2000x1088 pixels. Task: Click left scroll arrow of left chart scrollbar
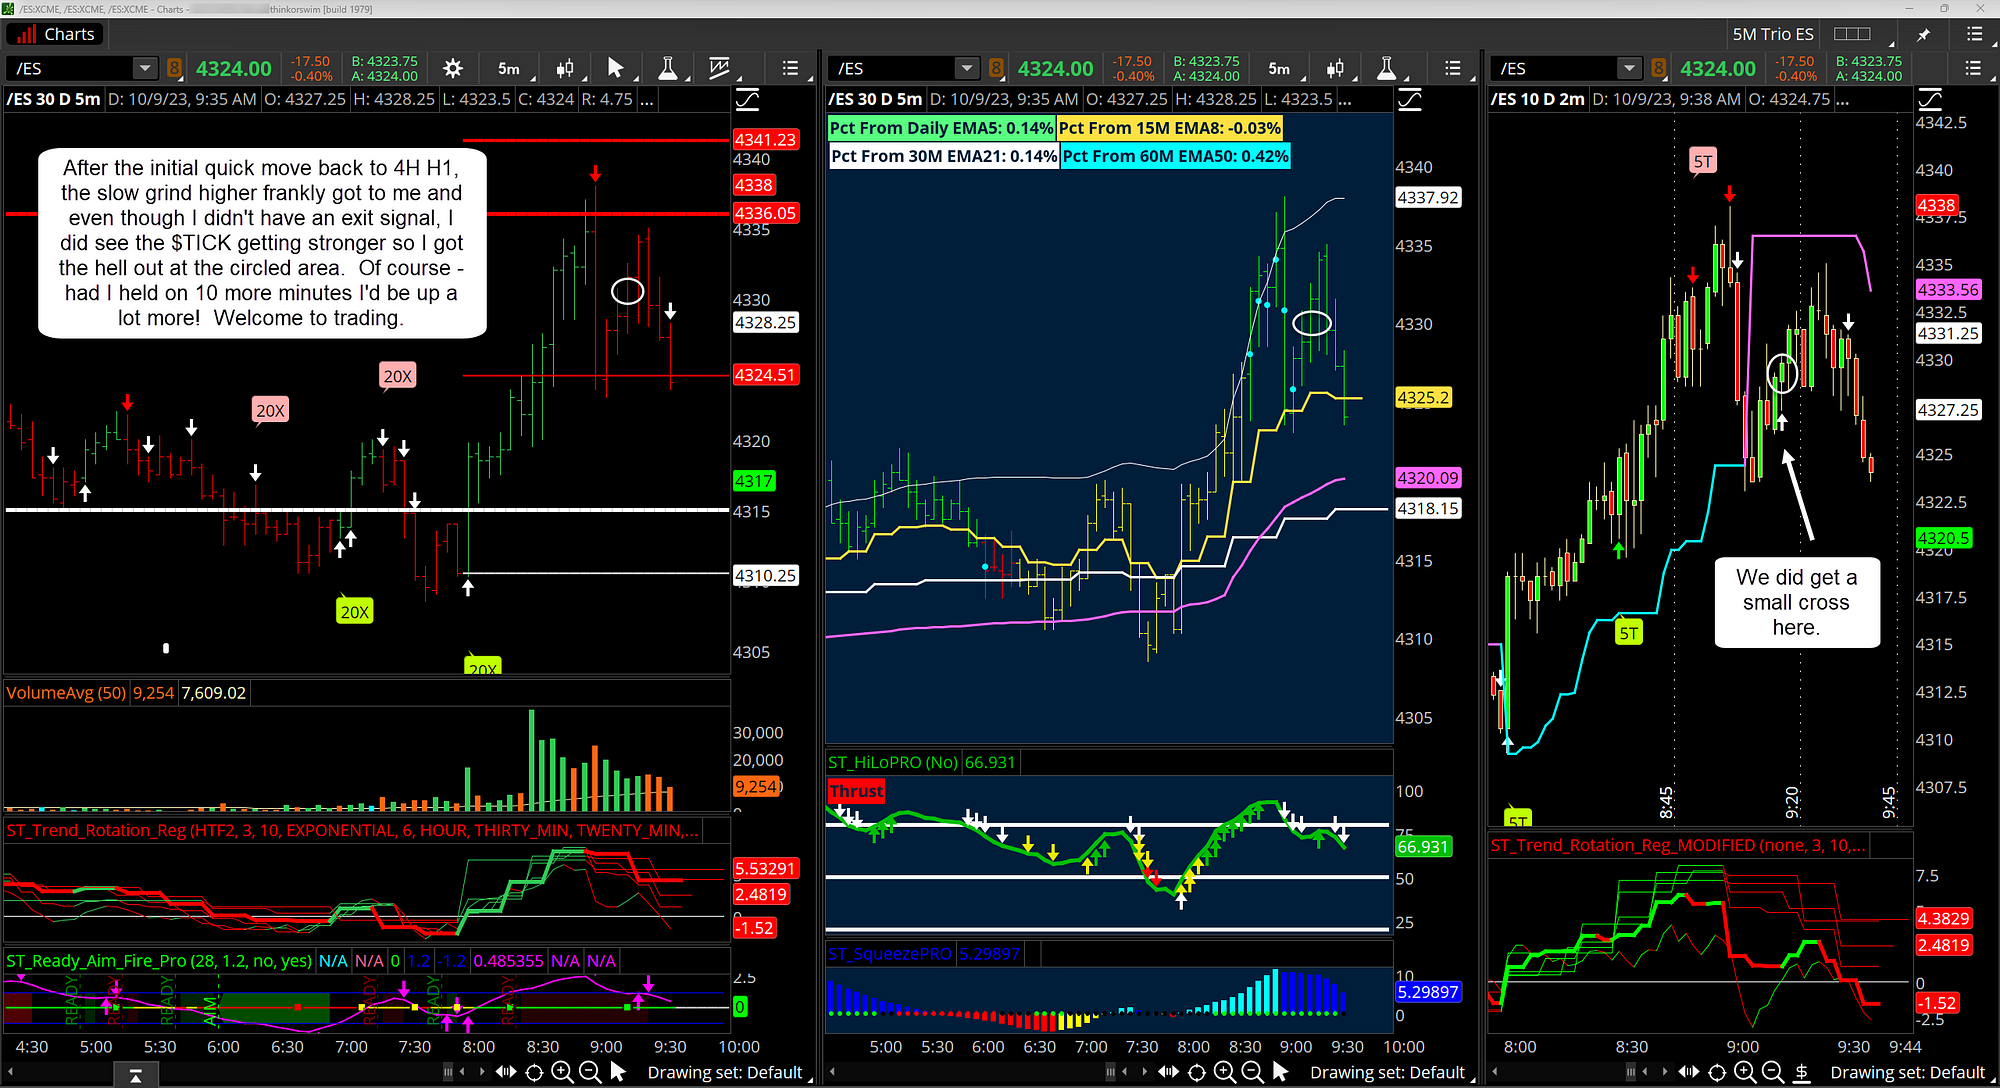[10, 1072]
